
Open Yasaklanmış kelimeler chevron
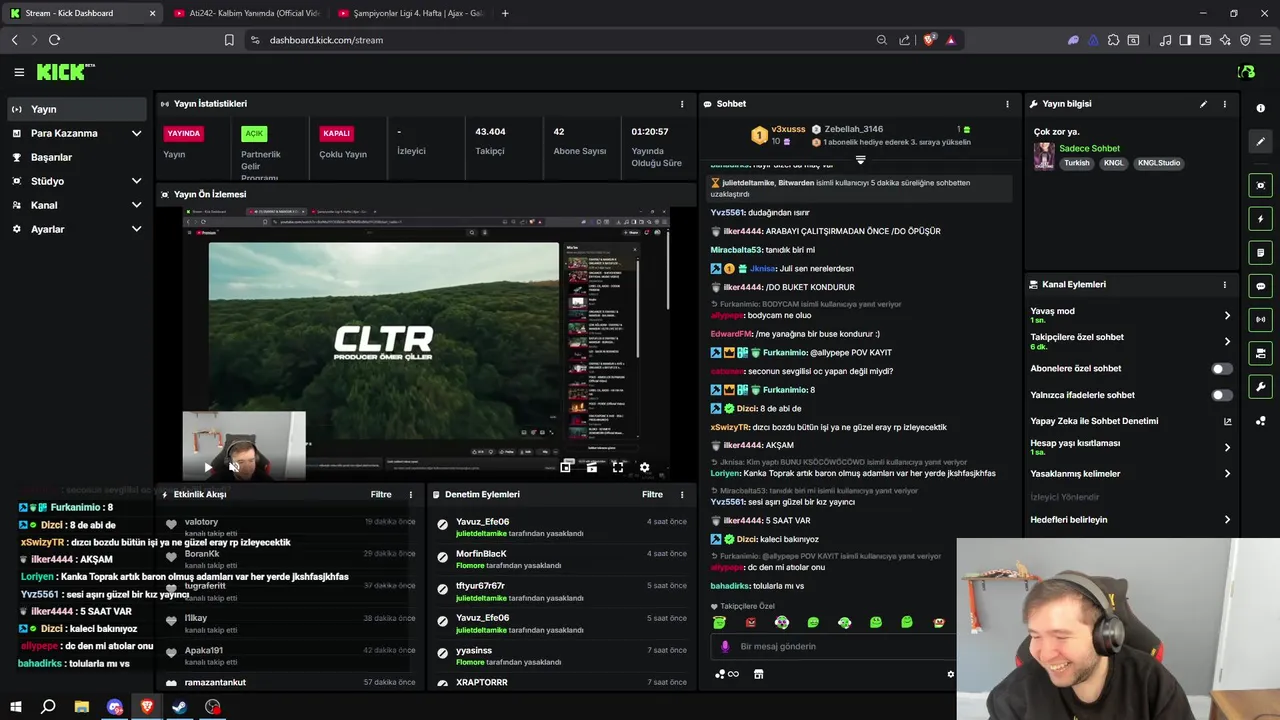1227,474
